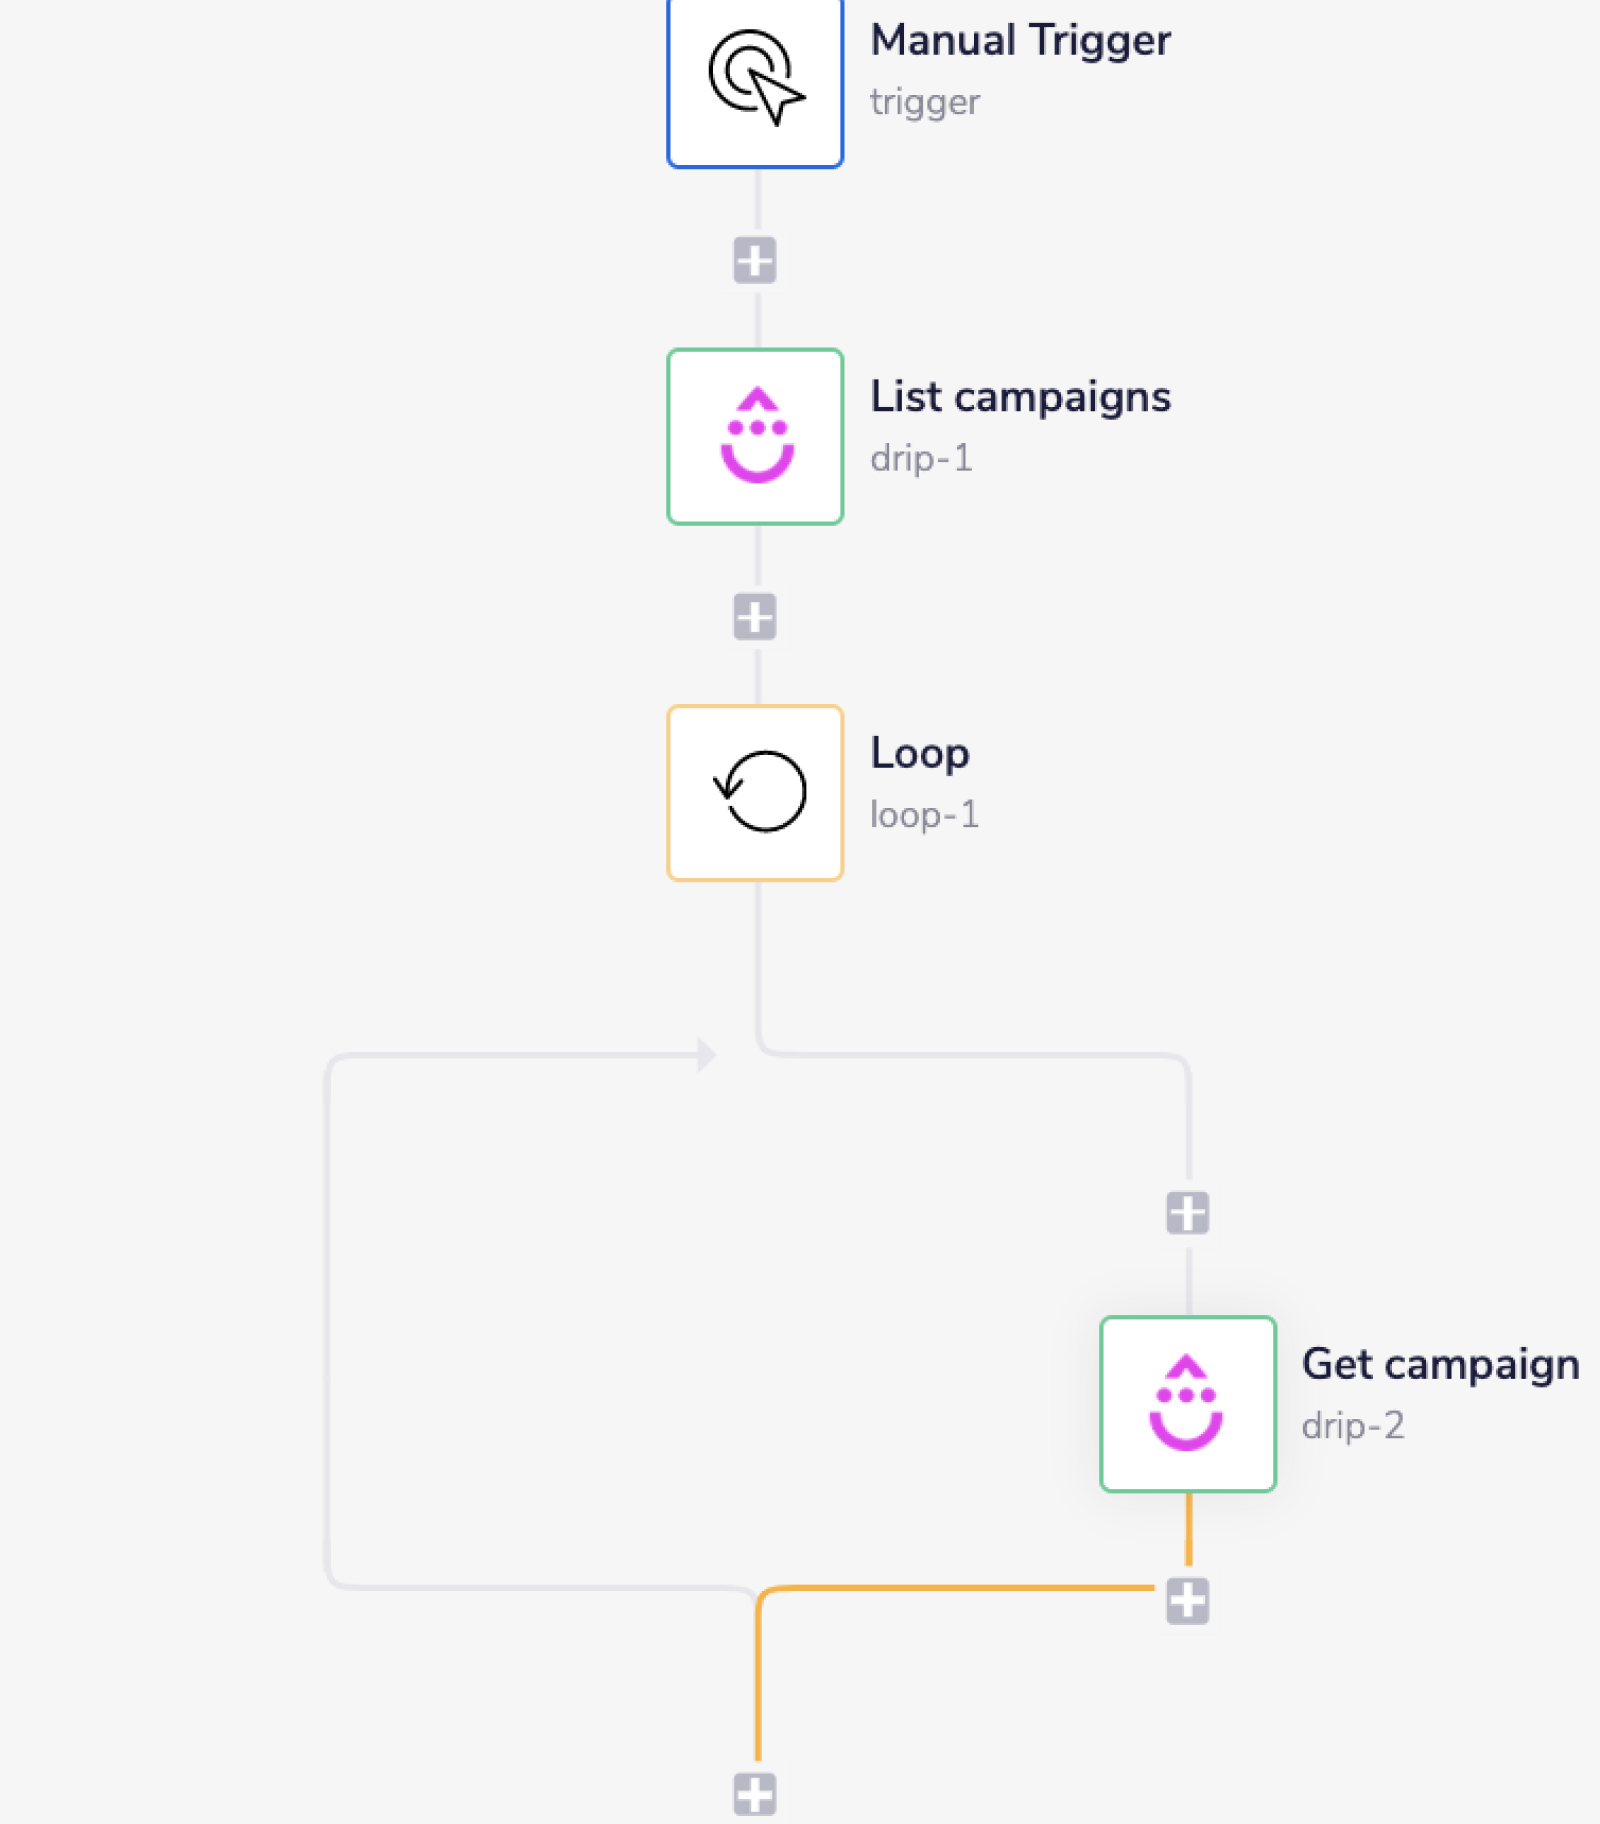This screenshot has width=1600, height=1824.
Task: Select the Loop node label
Action: 920,755
